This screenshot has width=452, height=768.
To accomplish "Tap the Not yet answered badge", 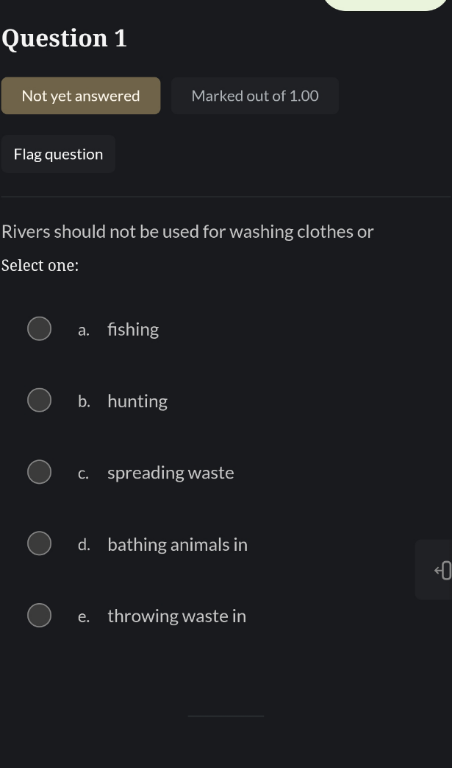I will [x=81, y=96].
